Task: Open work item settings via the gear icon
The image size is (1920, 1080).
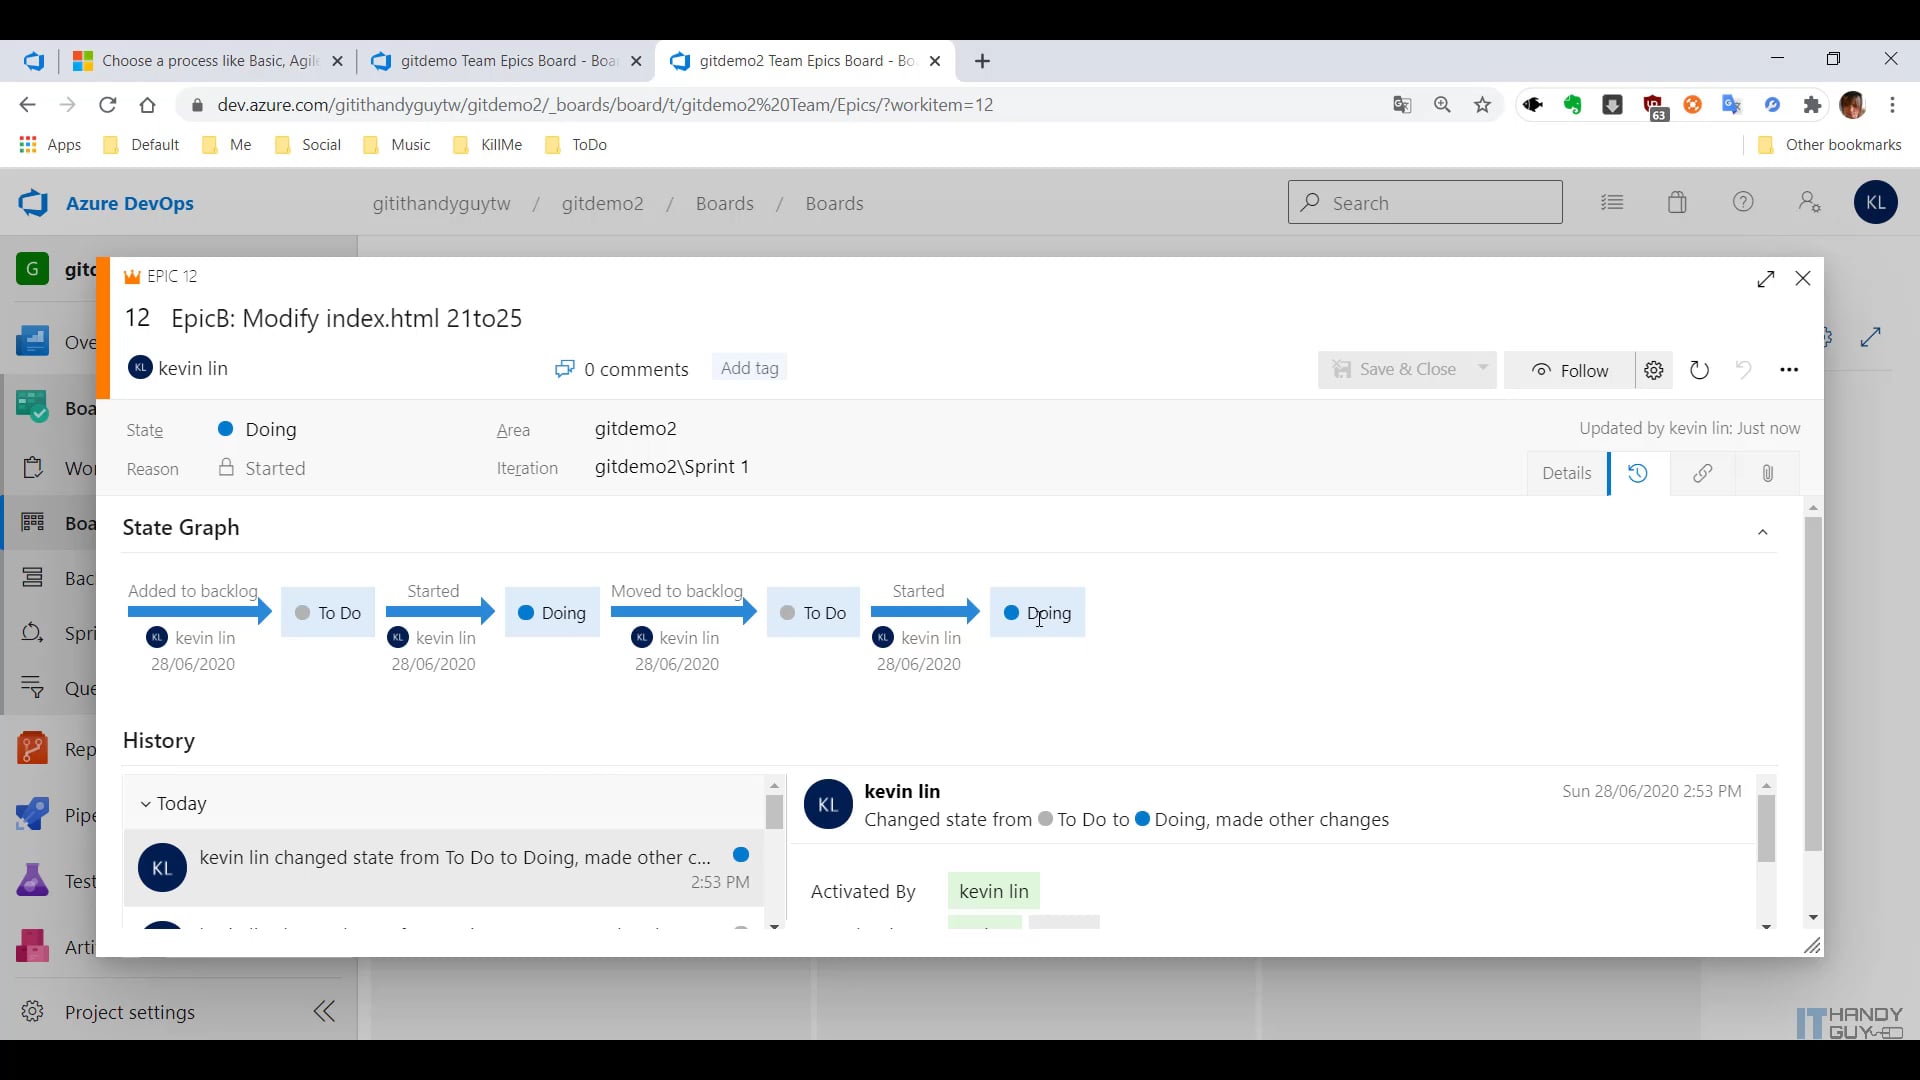Action: tap(1653, 369)
